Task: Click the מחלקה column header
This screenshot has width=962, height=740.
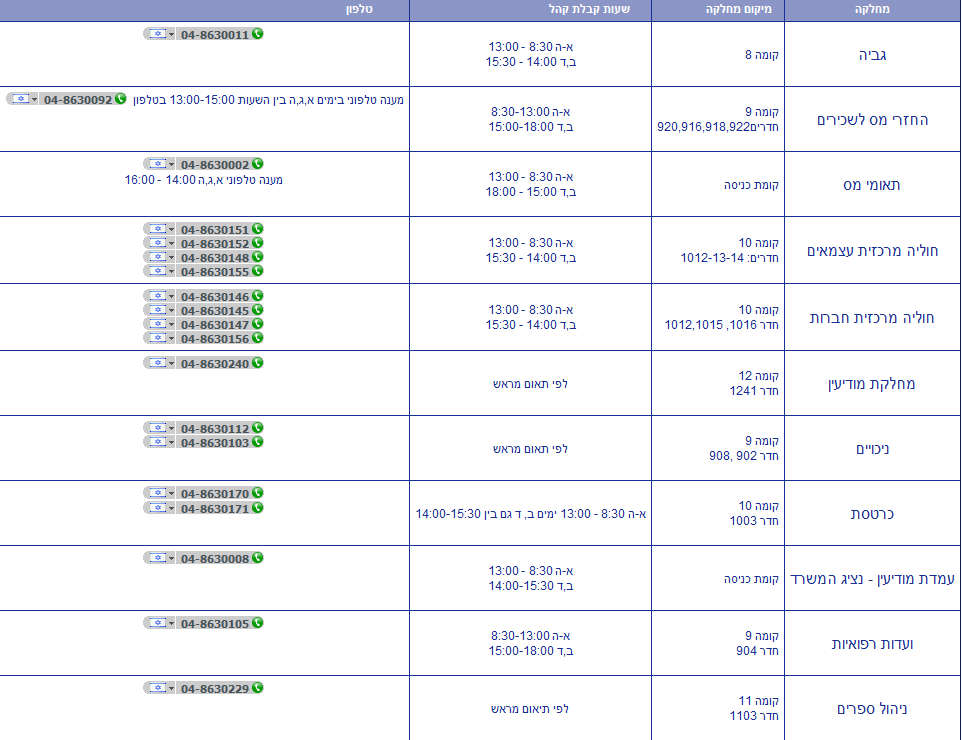Action: (873, 10)
